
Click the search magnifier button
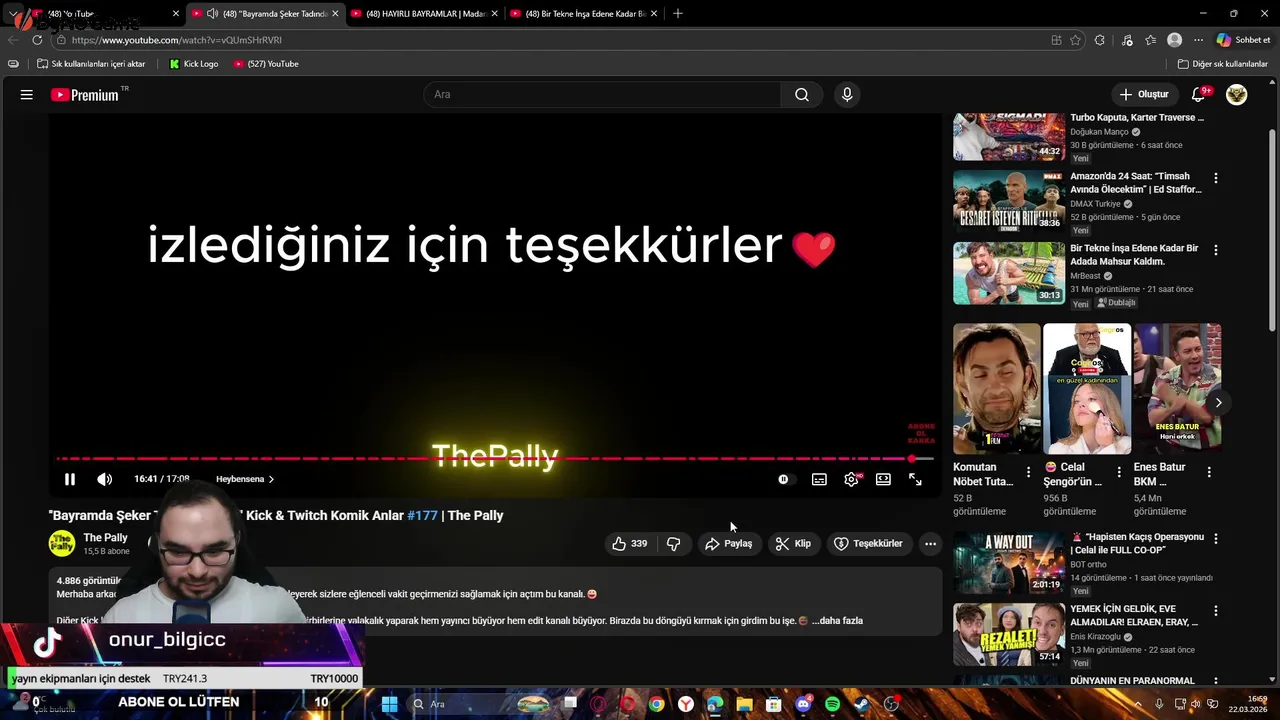tap(802, 94)
